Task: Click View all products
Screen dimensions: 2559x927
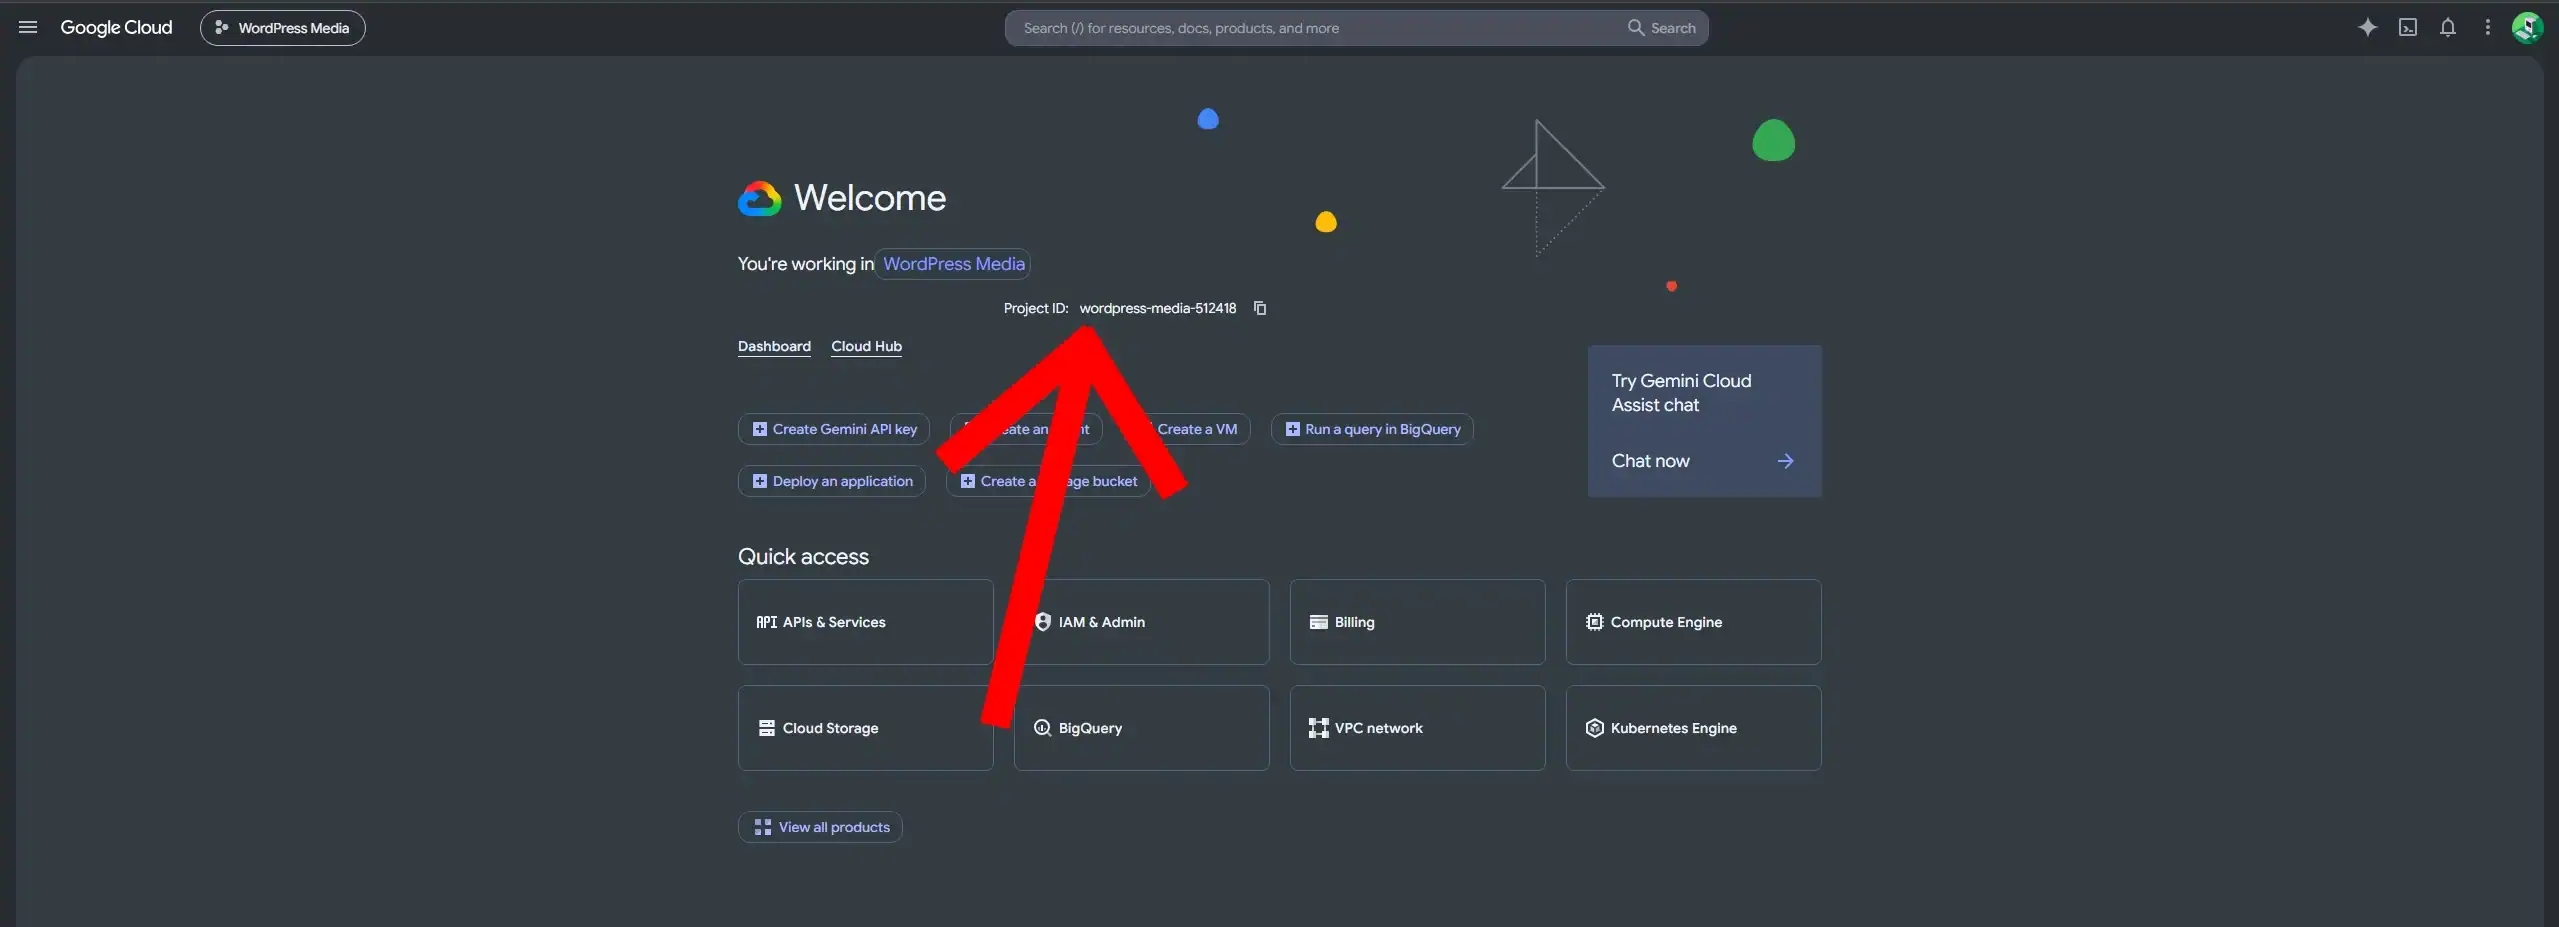Action: (x=820, y=827)
